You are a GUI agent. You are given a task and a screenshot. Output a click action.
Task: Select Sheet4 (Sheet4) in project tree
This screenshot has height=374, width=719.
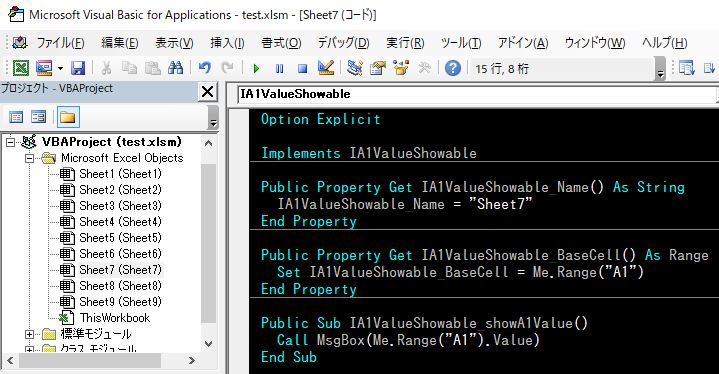tap(120, 222)
